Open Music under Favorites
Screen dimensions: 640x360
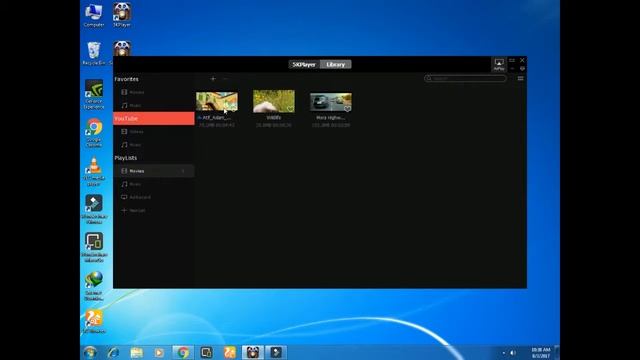click(x=154, y=105)
